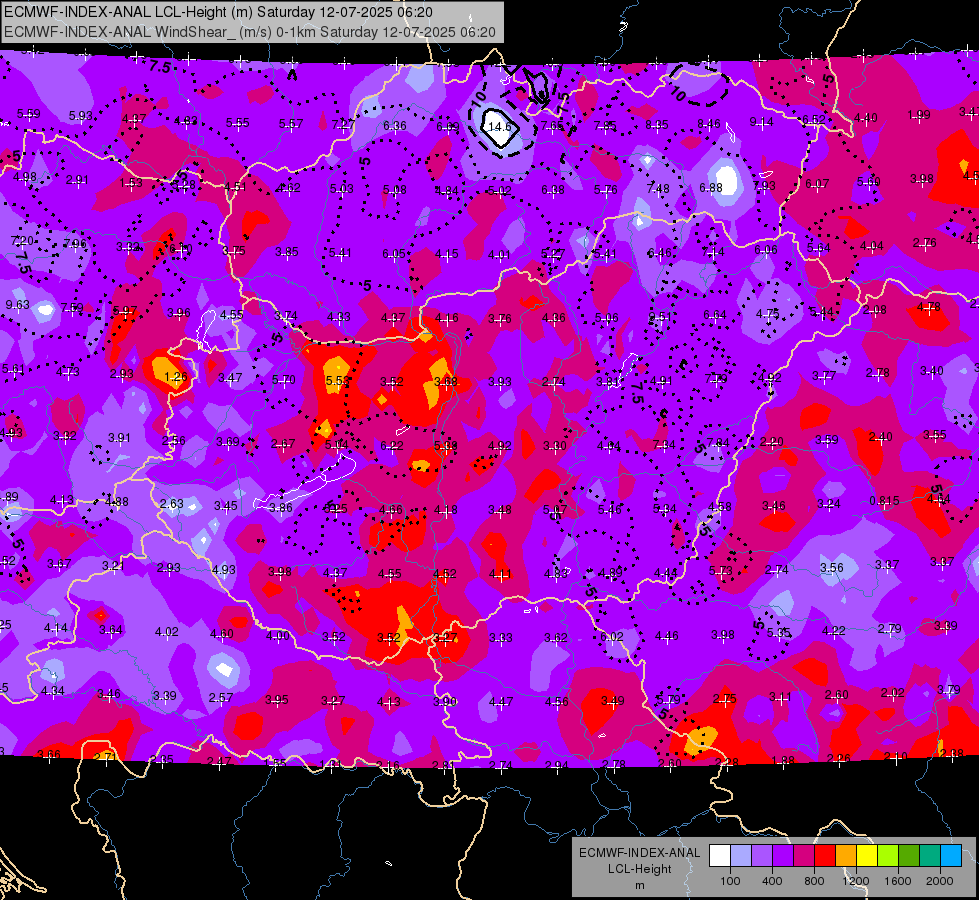Click the 9.14 wind shear value
Viewport: 979px width, 900px height.
point(761,122)
